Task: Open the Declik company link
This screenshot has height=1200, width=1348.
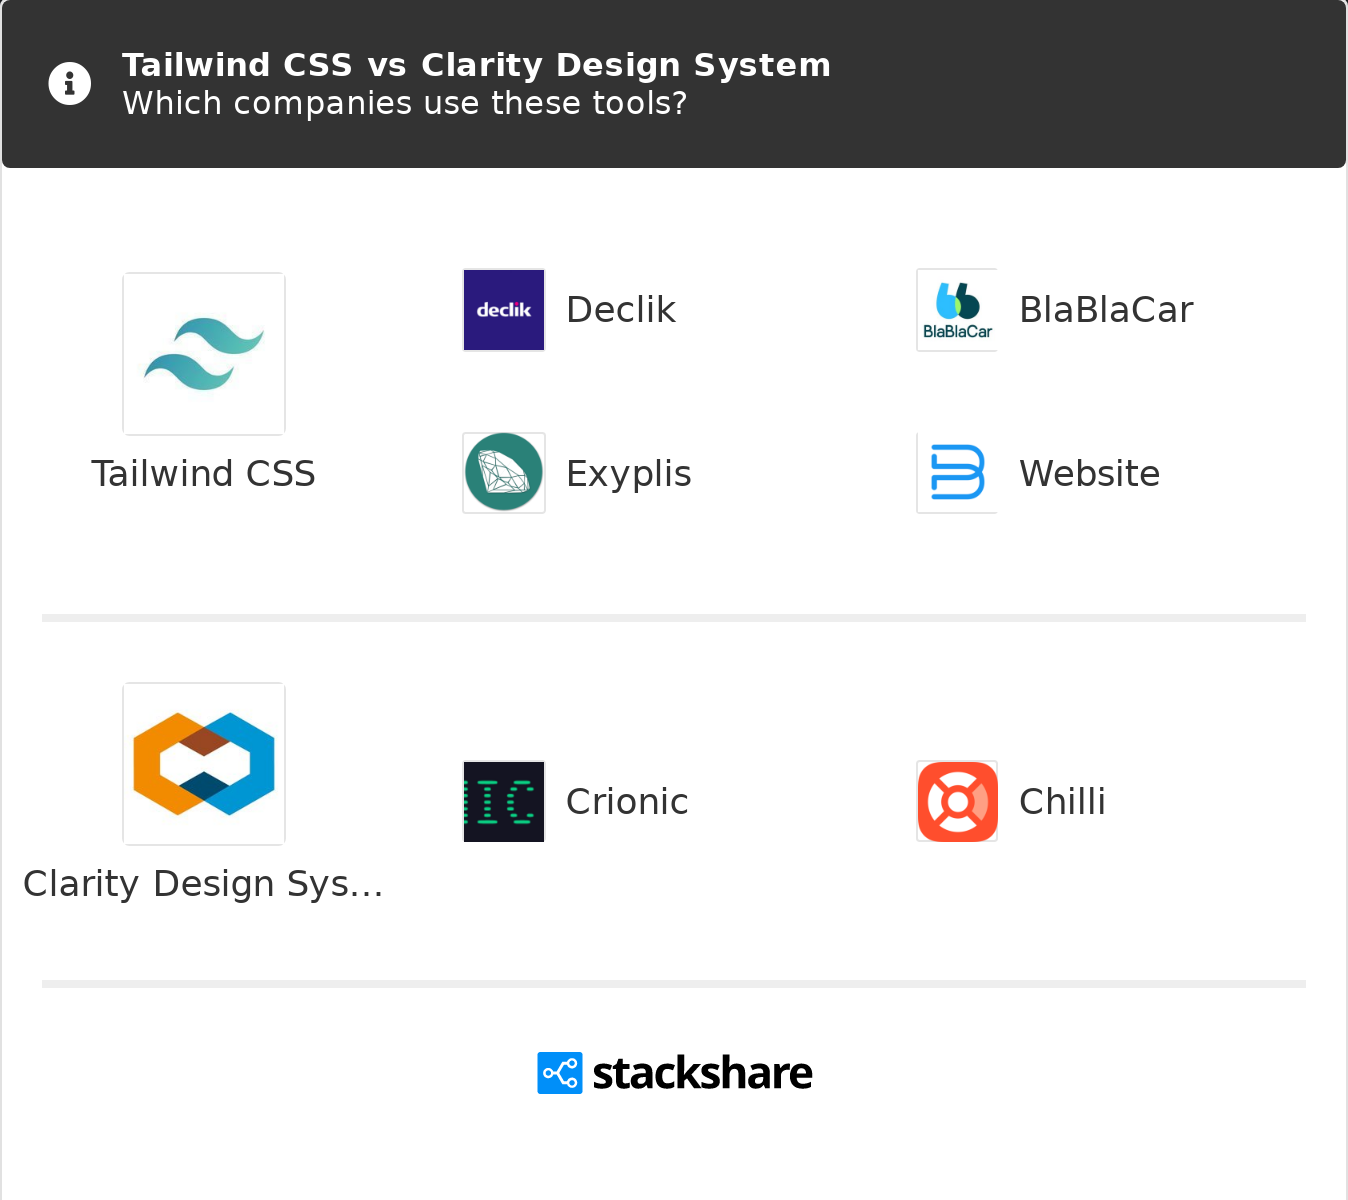Action: click(620, 310)
